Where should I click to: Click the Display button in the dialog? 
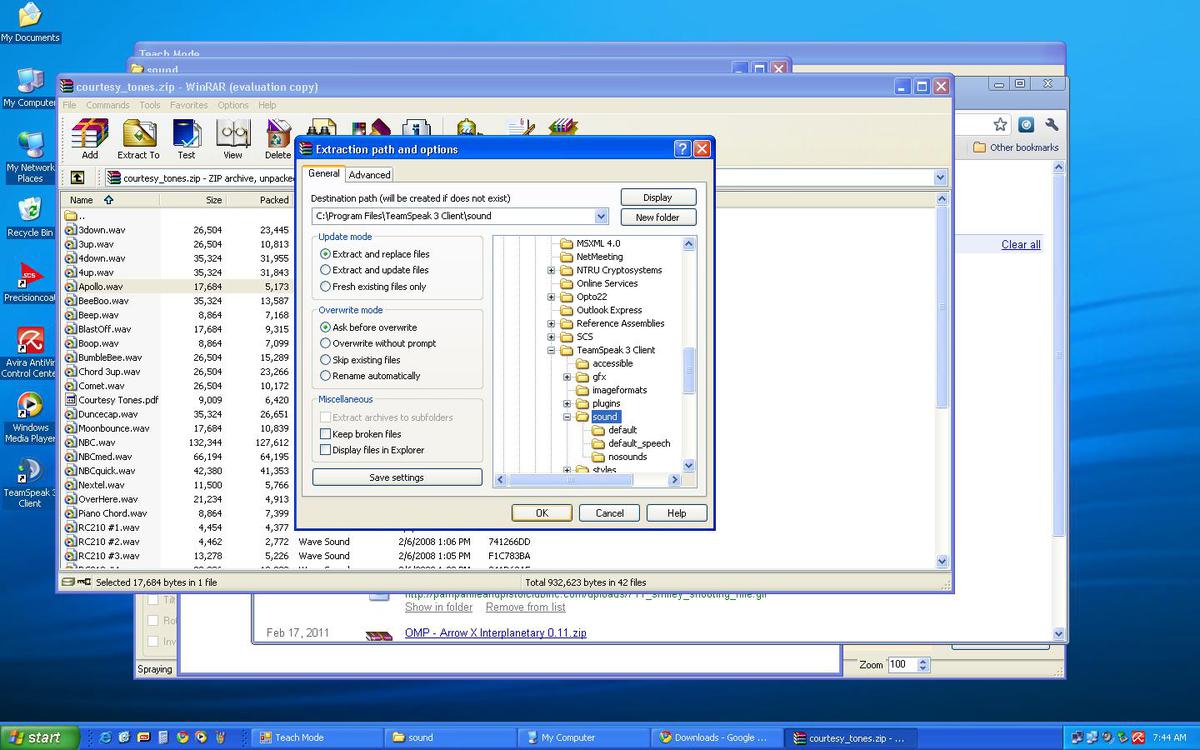(x=658, y=197)
